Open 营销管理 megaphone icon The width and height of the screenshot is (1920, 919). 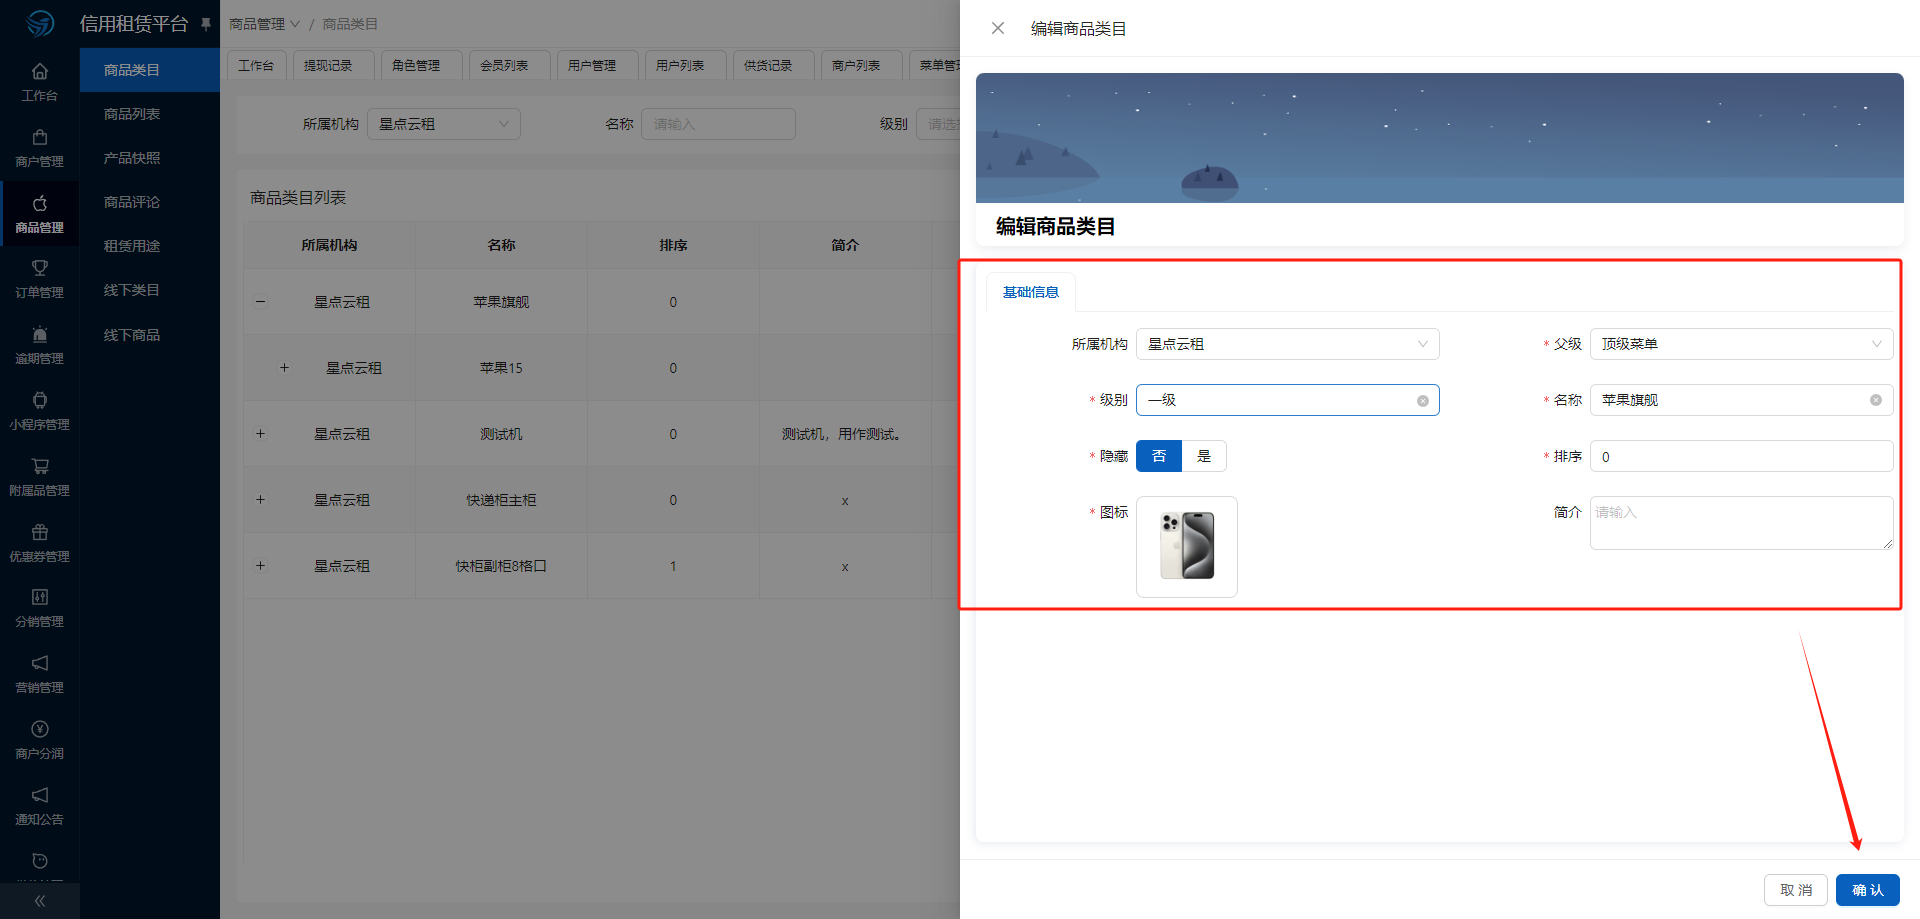(40, 663)
